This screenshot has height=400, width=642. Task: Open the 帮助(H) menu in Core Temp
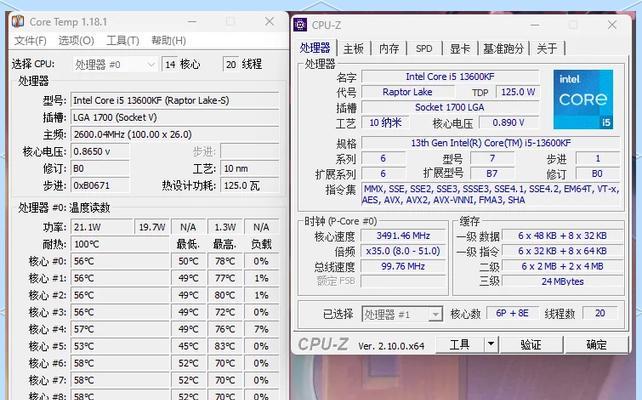[169, 41]
